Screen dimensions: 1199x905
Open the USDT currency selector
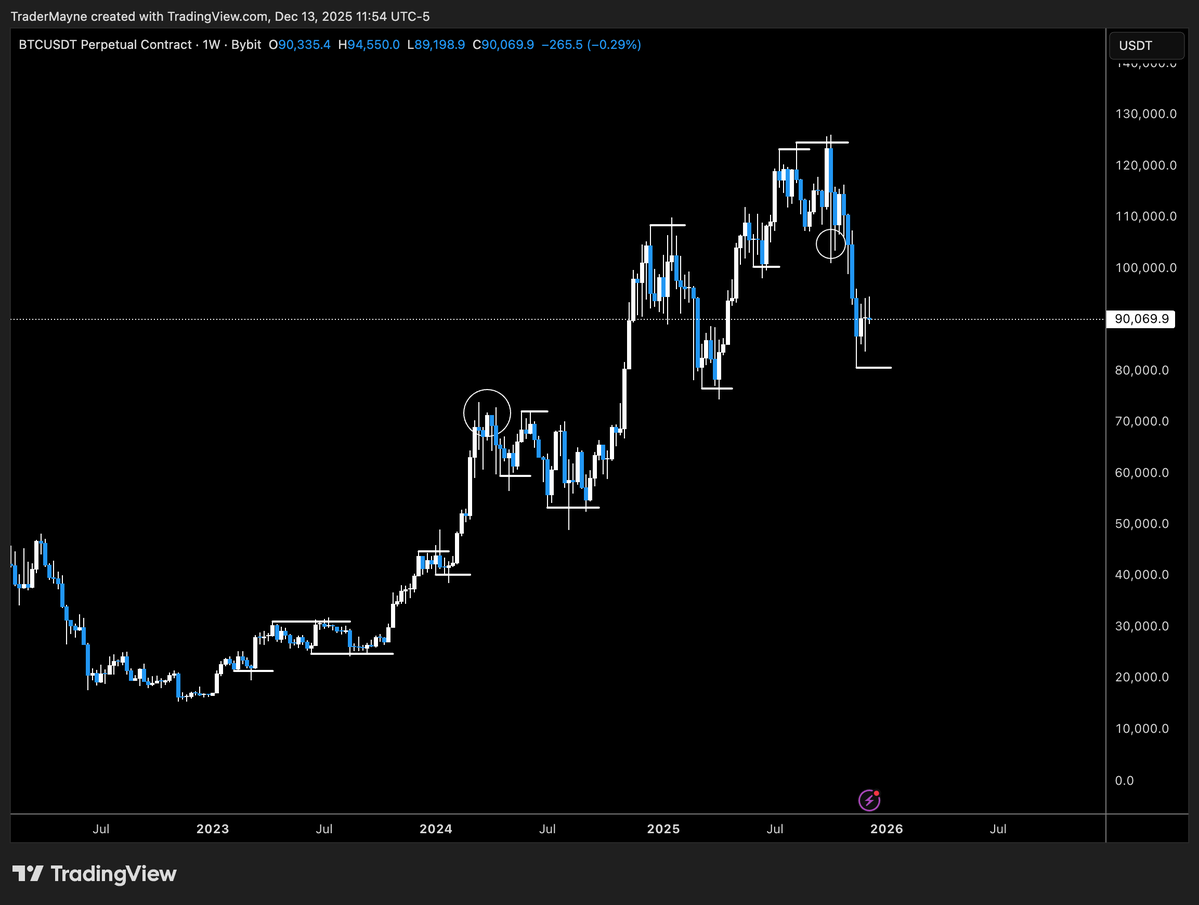tap(1145, 46)
